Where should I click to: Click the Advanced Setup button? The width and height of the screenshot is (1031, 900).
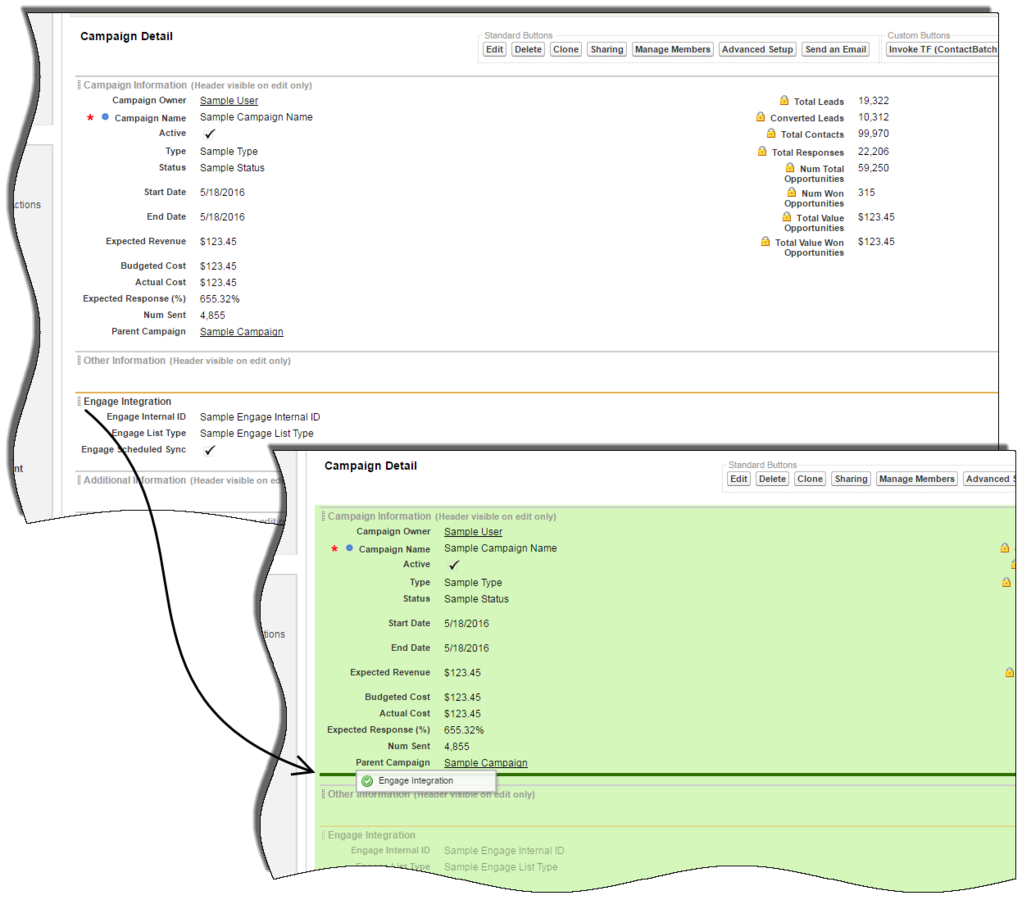[x=757, y=49]
